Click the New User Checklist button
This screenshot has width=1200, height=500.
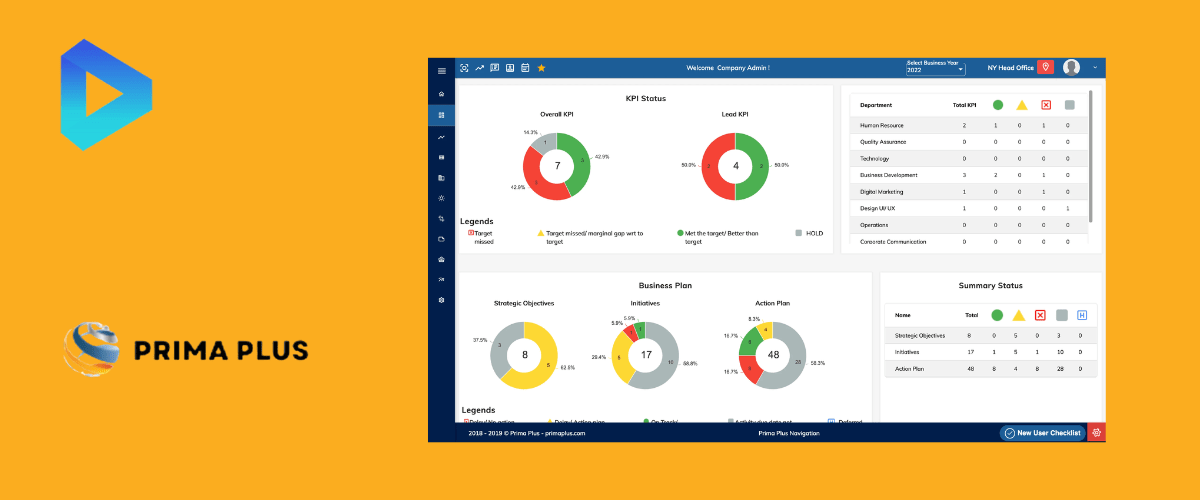(1042, 433)
